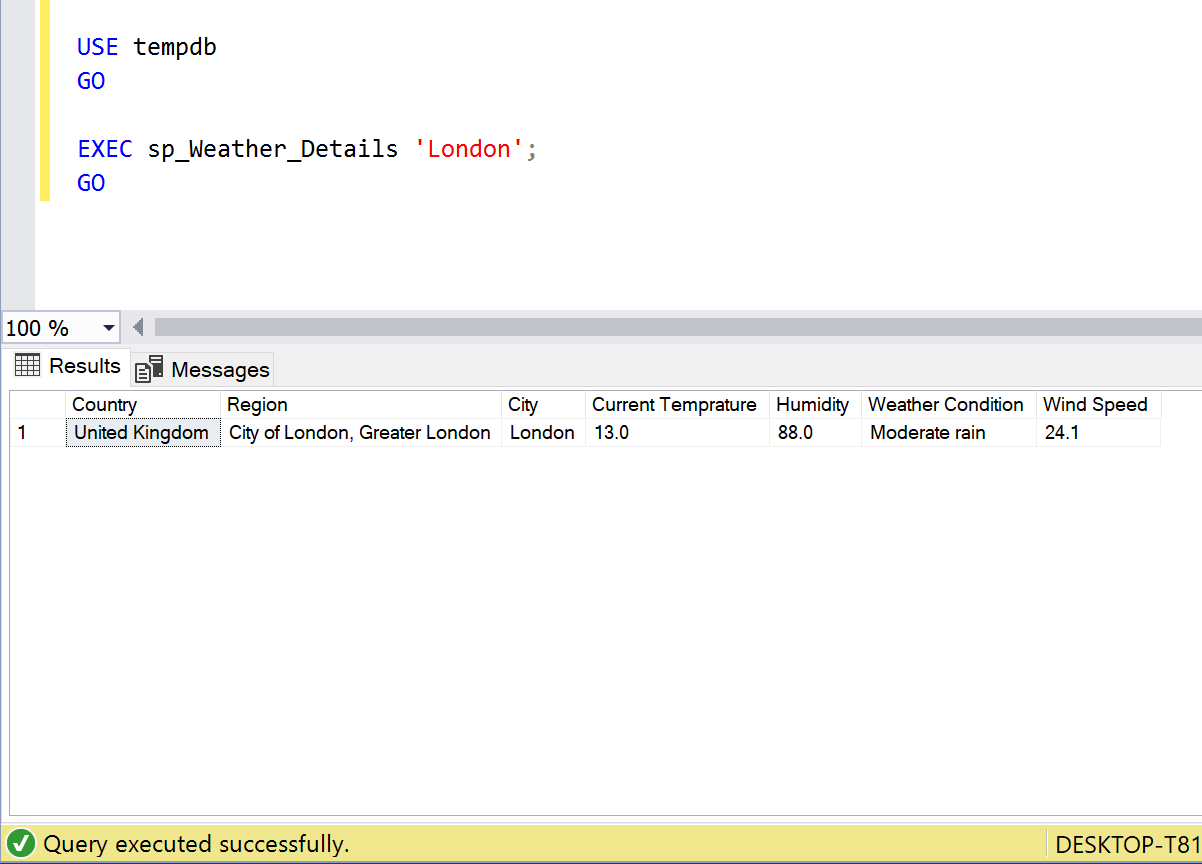Click the blank top-left grid corner cell
This screenshot has height=864, width=1202.
pyautogui.click(x=37, y=405)
